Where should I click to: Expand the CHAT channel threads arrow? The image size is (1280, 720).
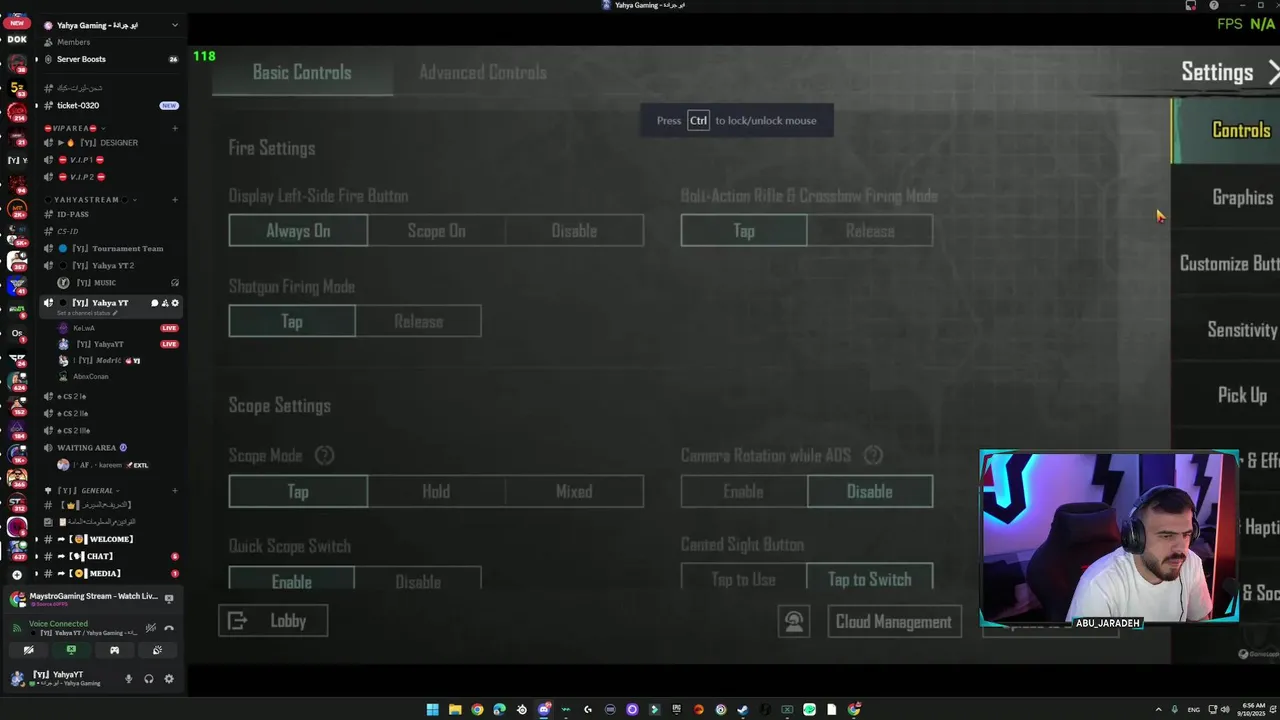[36, 556]
